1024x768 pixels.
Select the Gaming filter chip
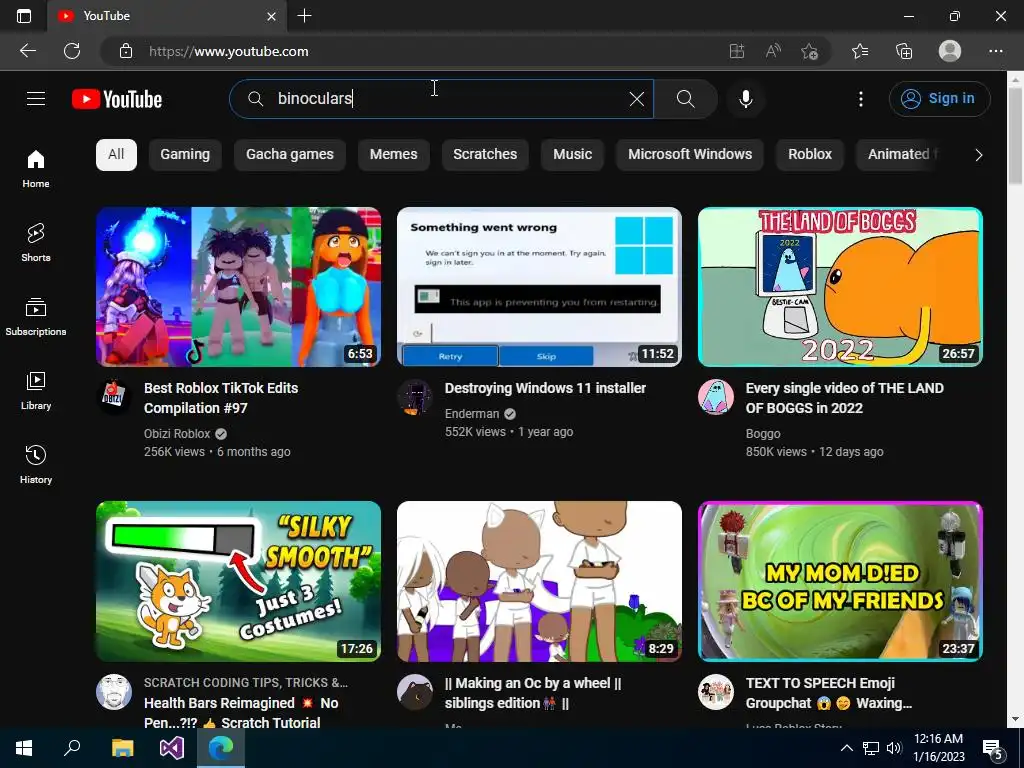coord(185,155)
